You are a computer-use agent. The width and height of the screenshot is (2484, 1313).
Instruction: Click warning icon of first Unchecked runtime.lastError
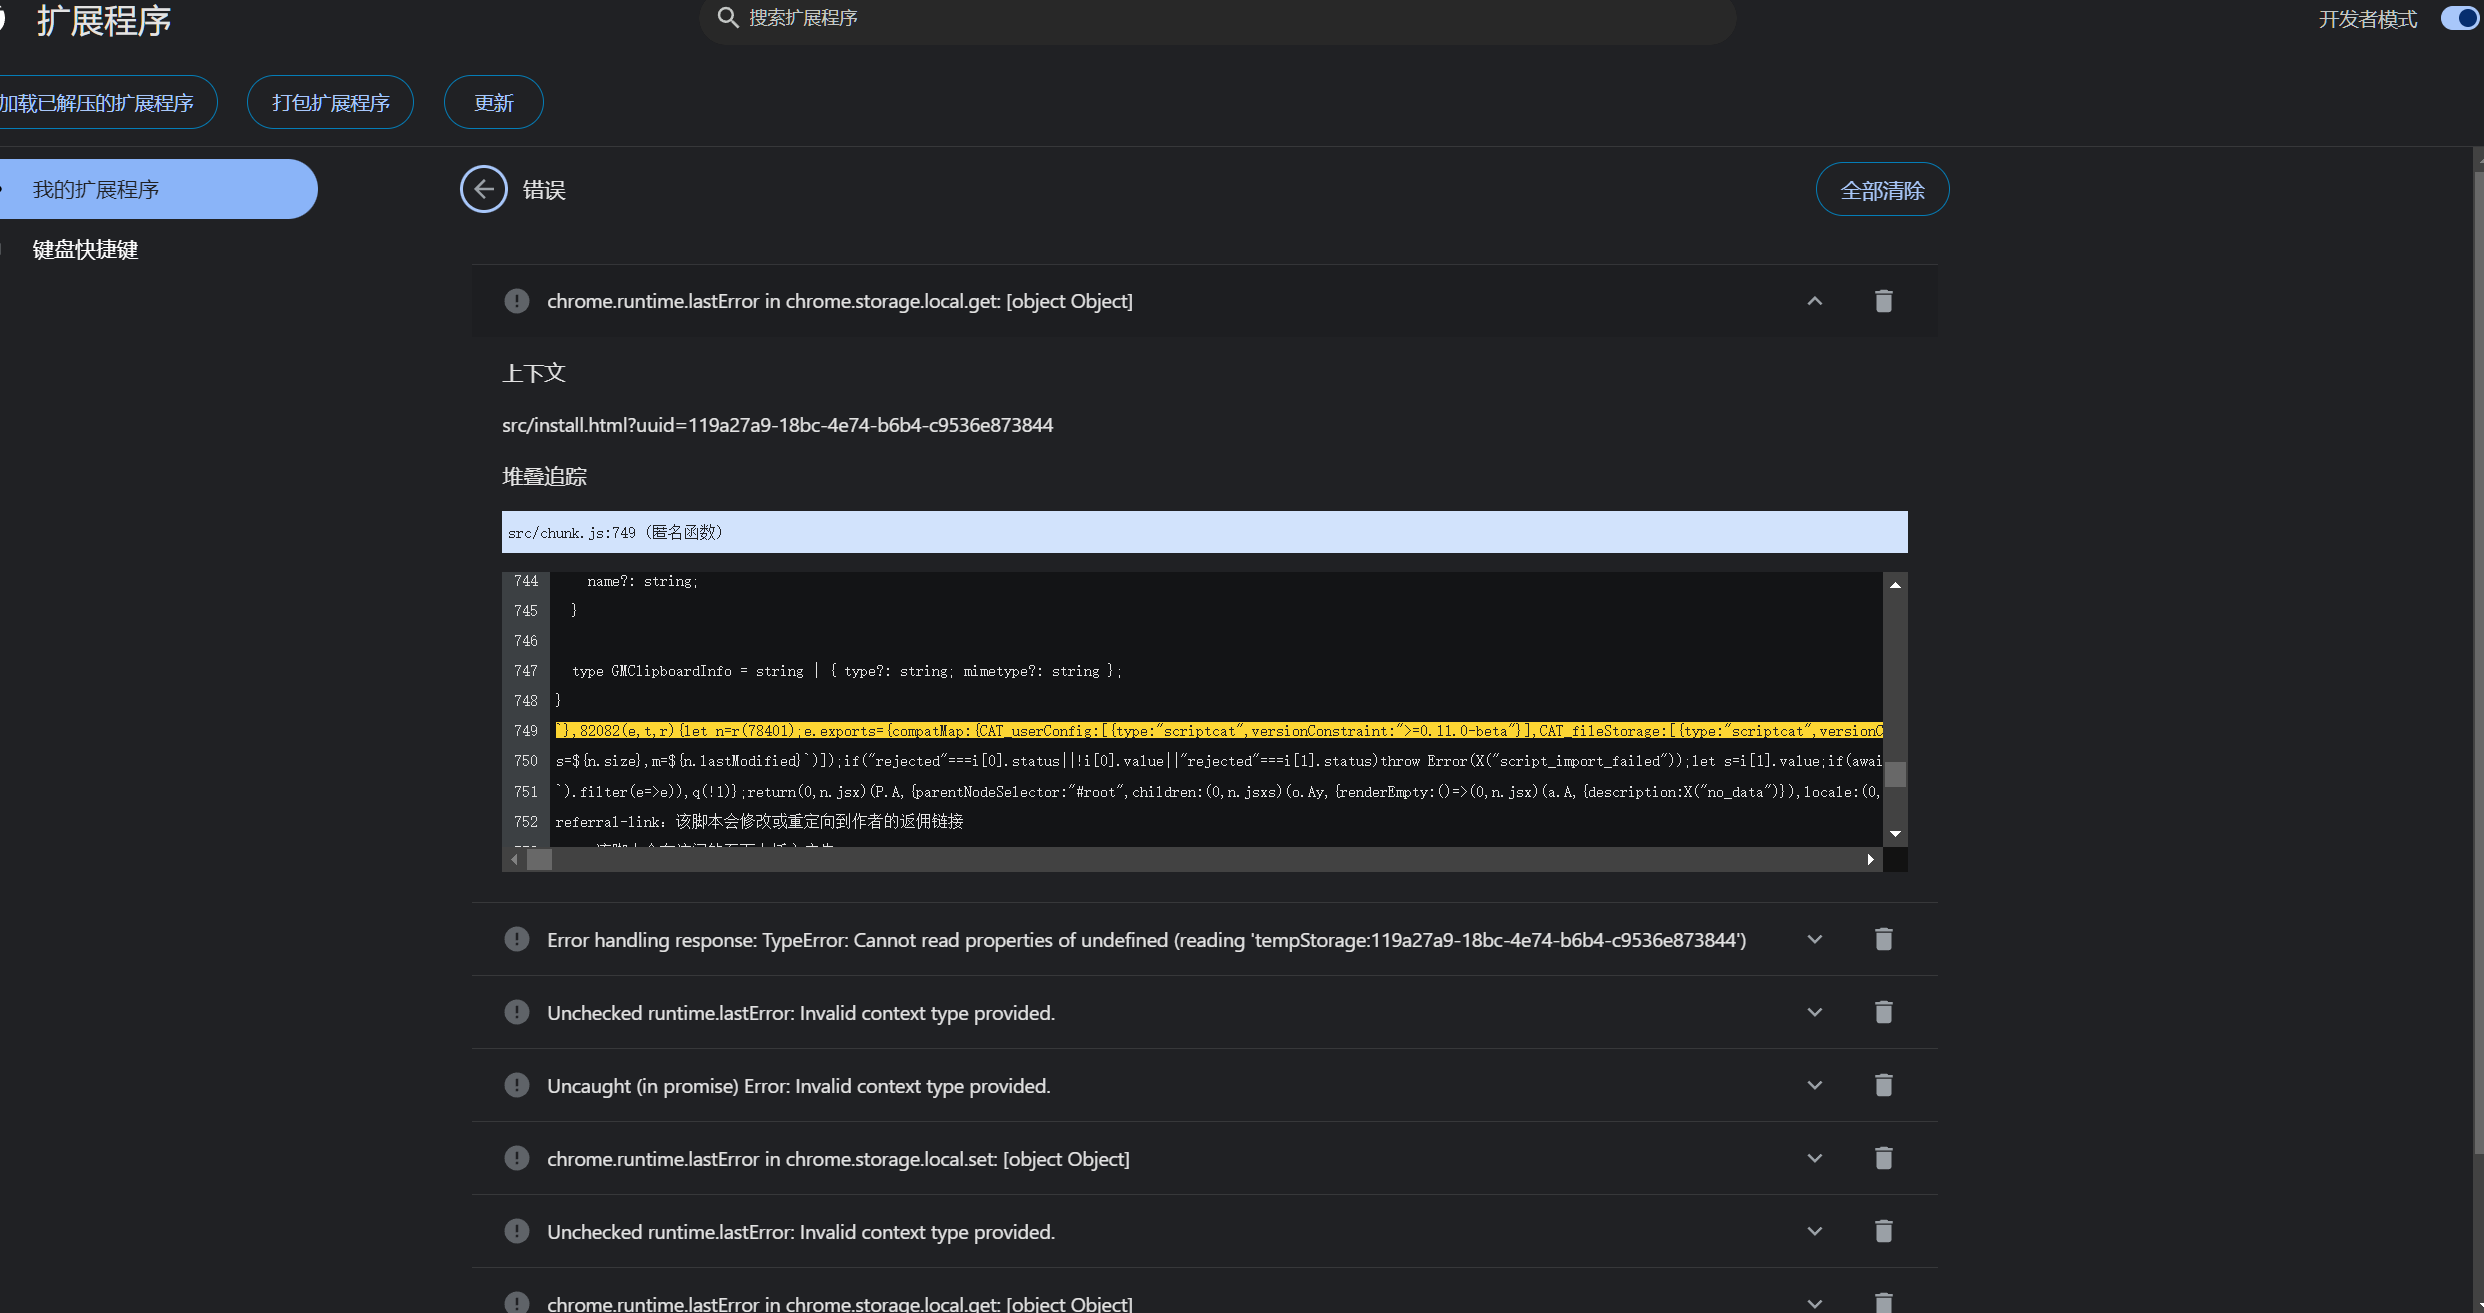[517, 1012]
